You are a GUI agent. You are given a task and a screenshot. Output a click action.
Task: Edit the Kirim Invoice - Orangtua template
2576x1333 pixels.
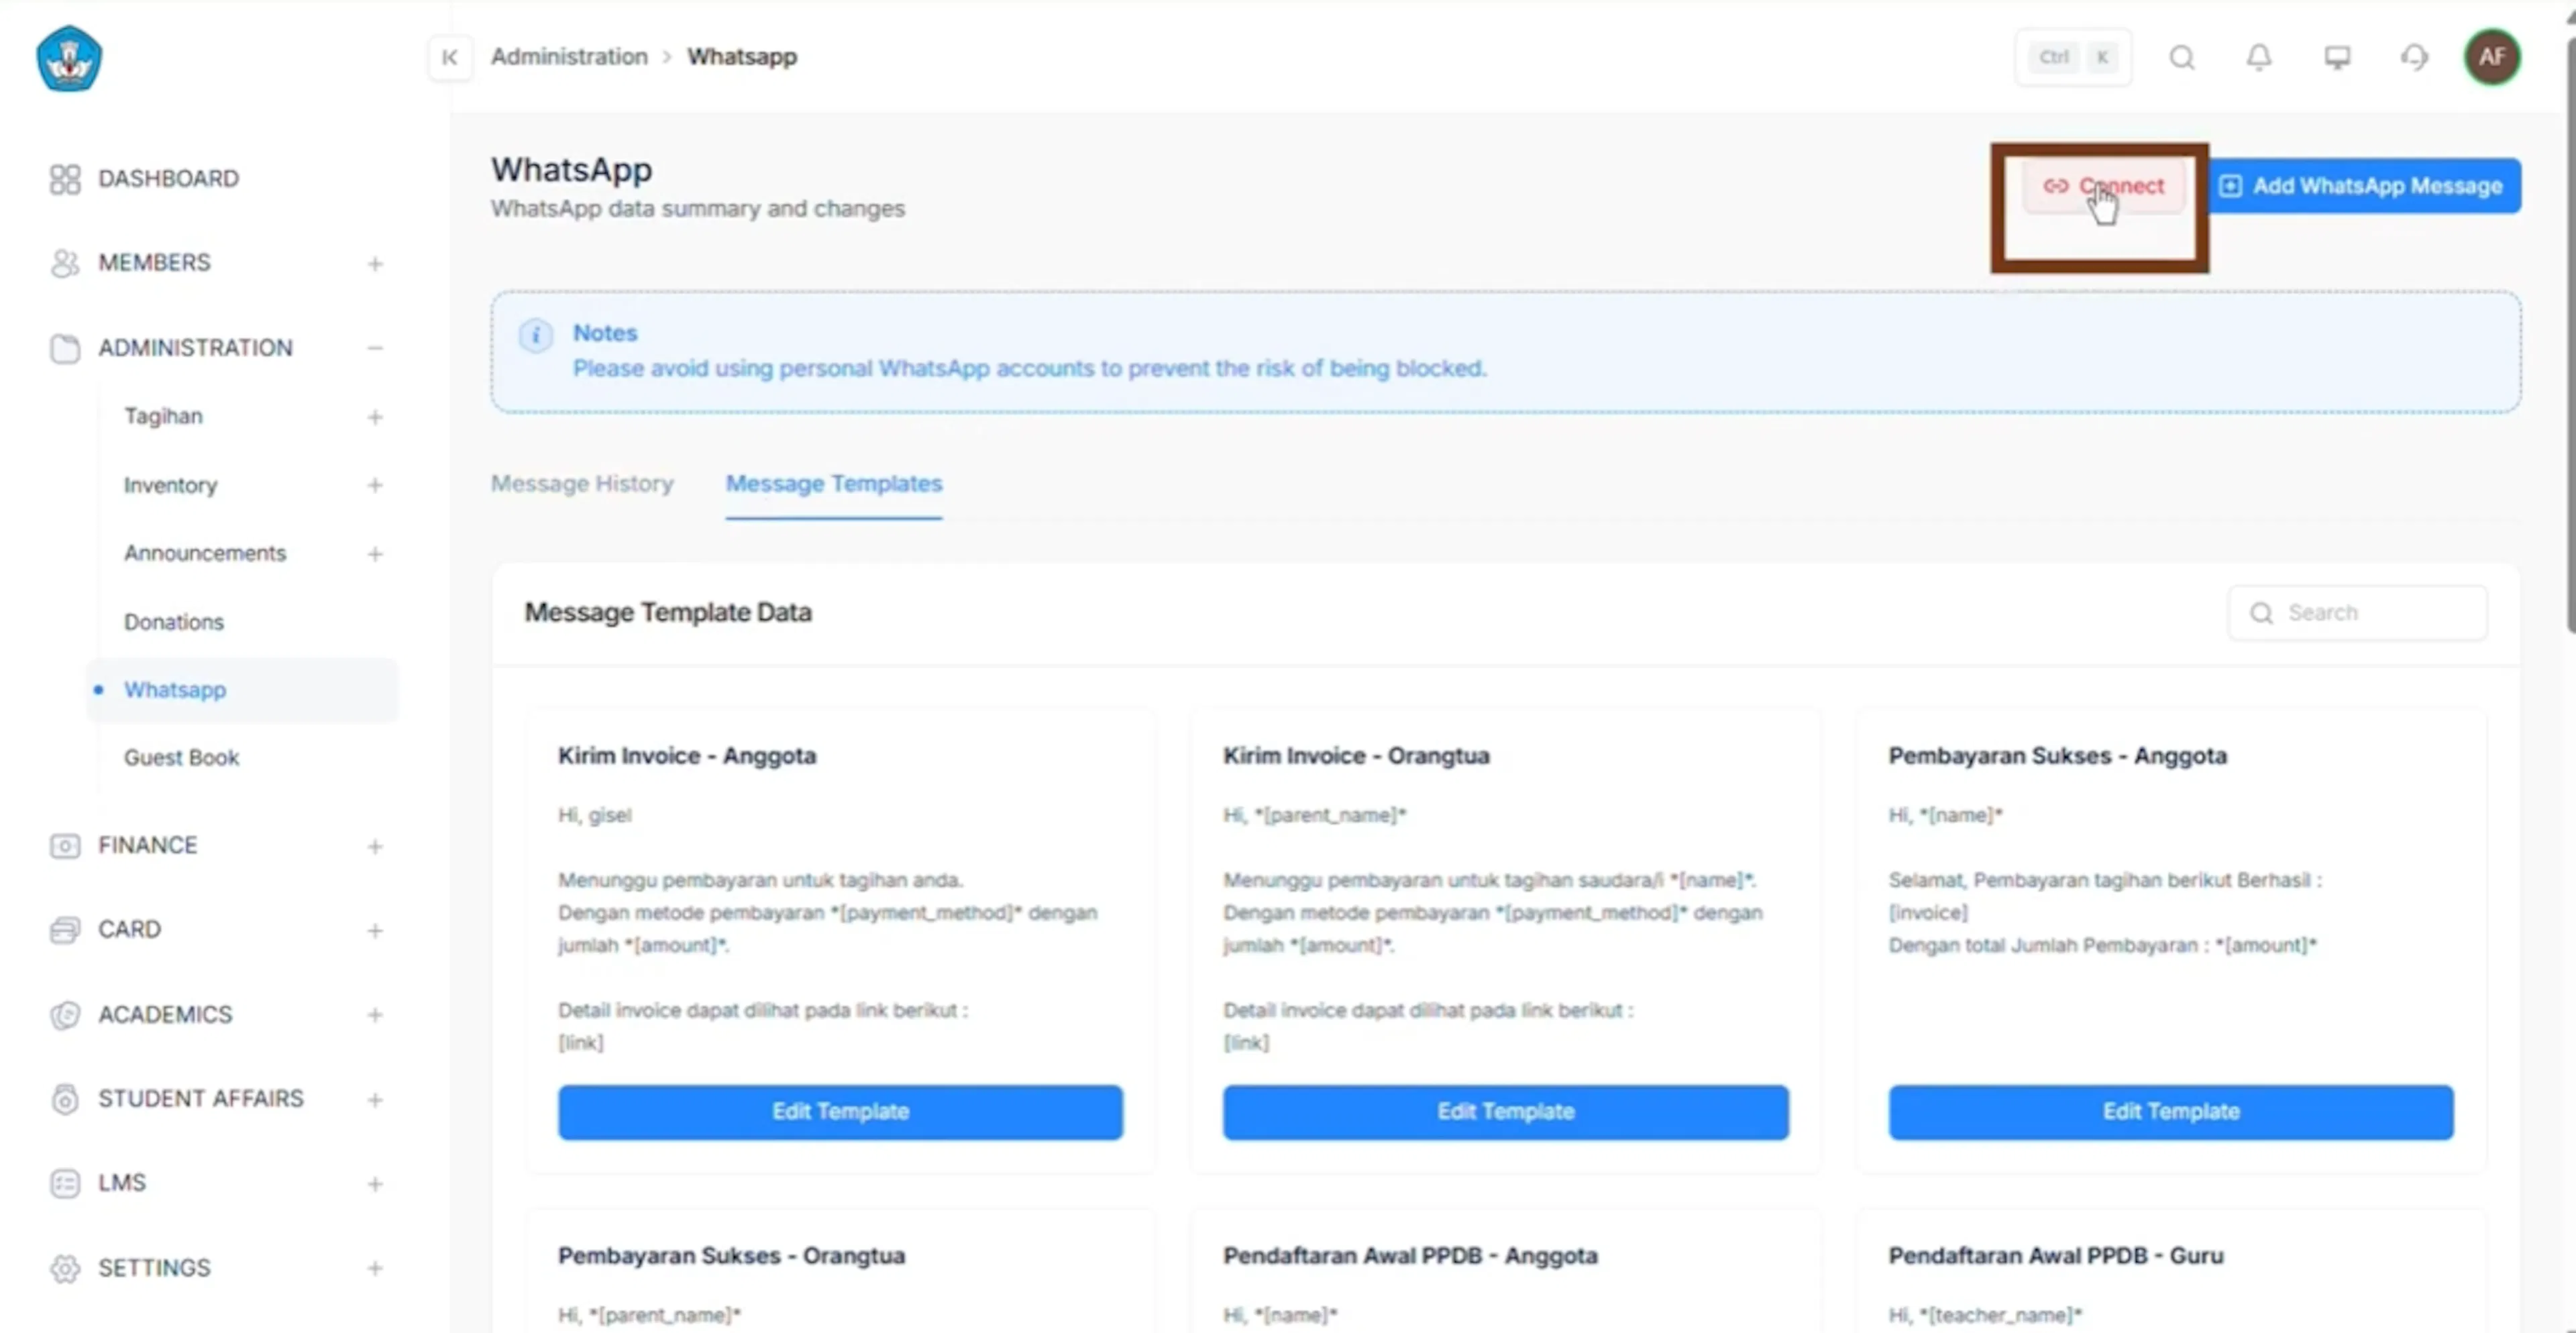[x=1505, y=1112]
